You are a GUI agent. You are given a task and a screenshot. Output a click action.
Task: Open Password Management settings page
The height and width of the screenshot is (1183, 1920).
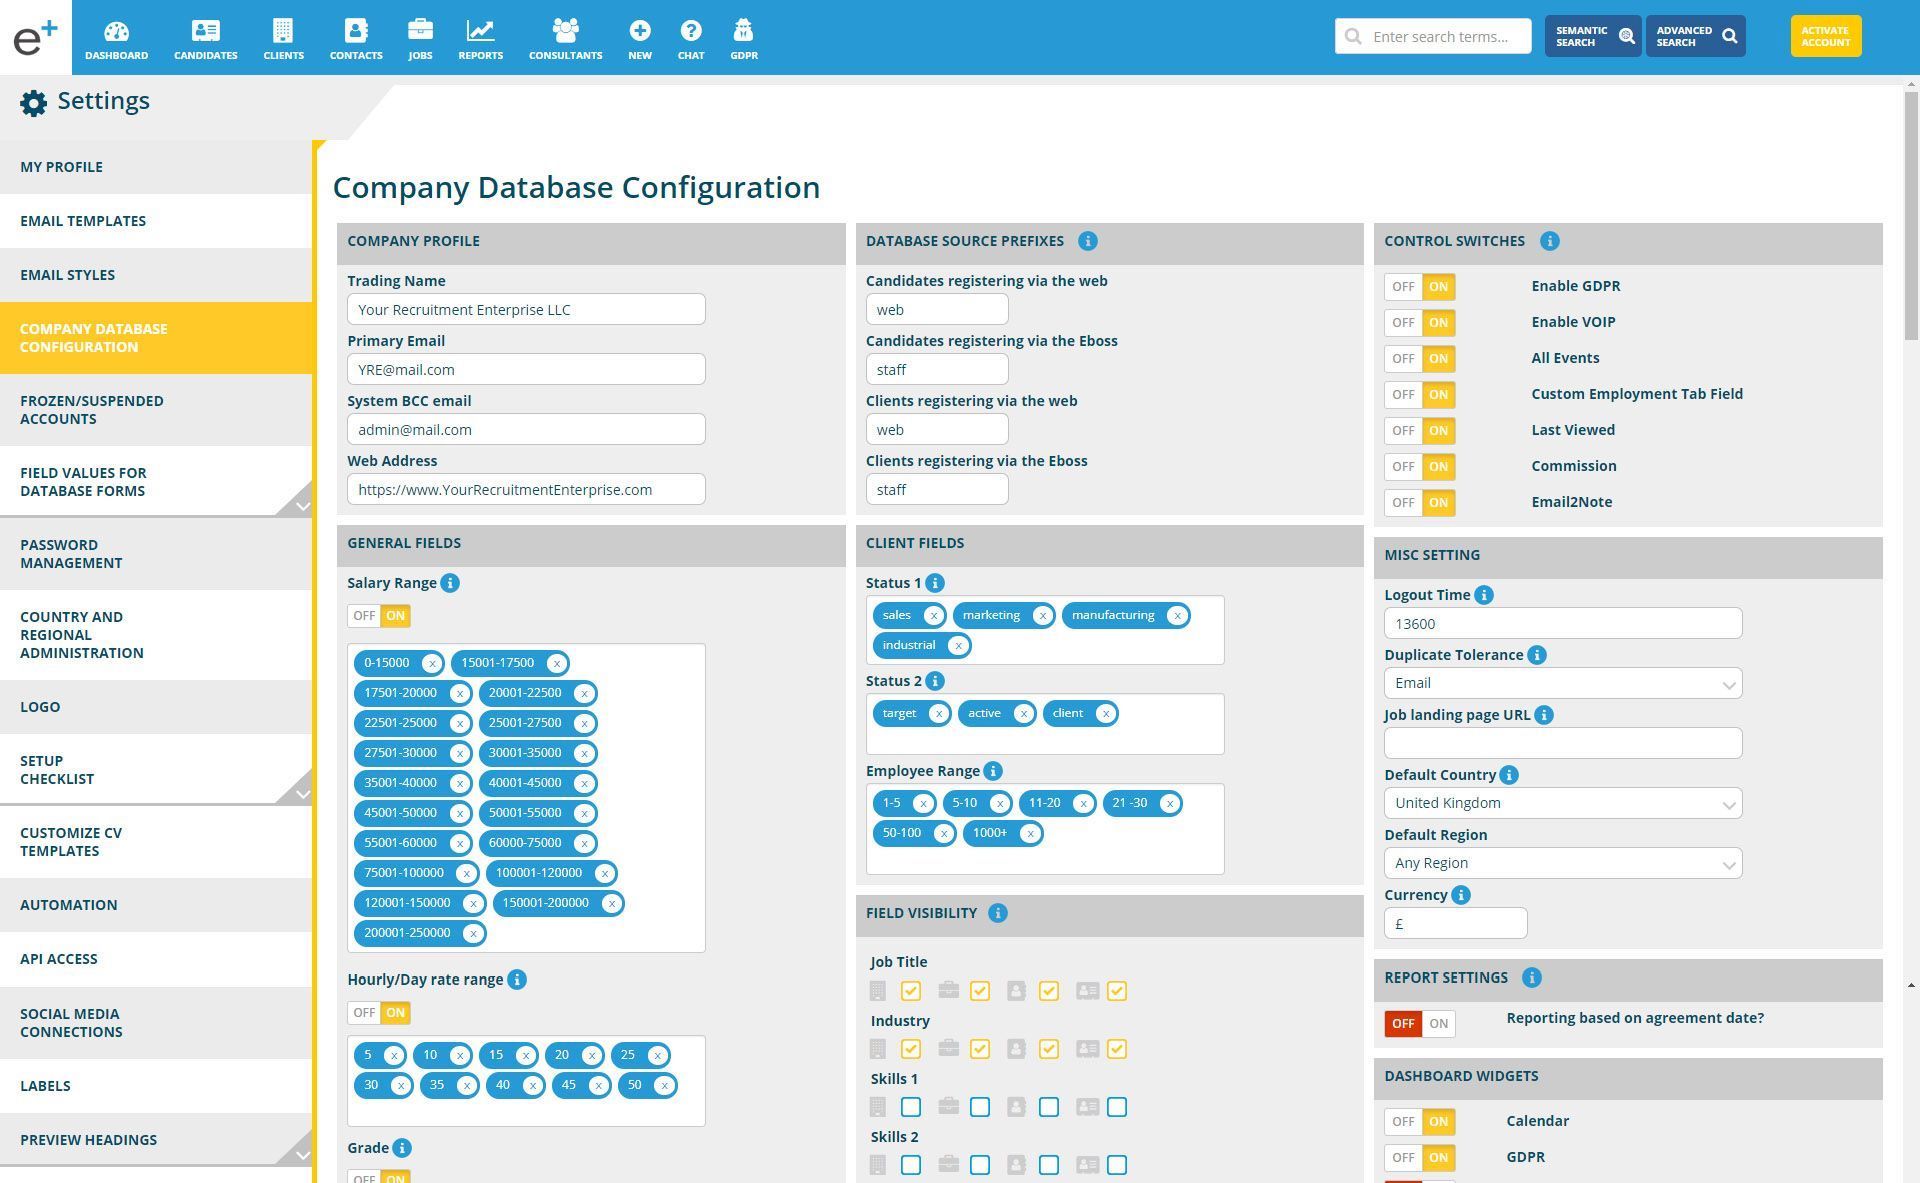[x=71, y=554]
